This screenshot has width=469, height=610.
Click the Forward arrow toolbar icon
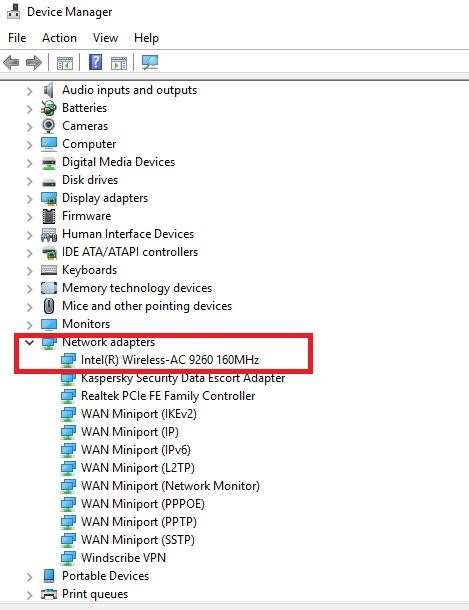[34, 62]
